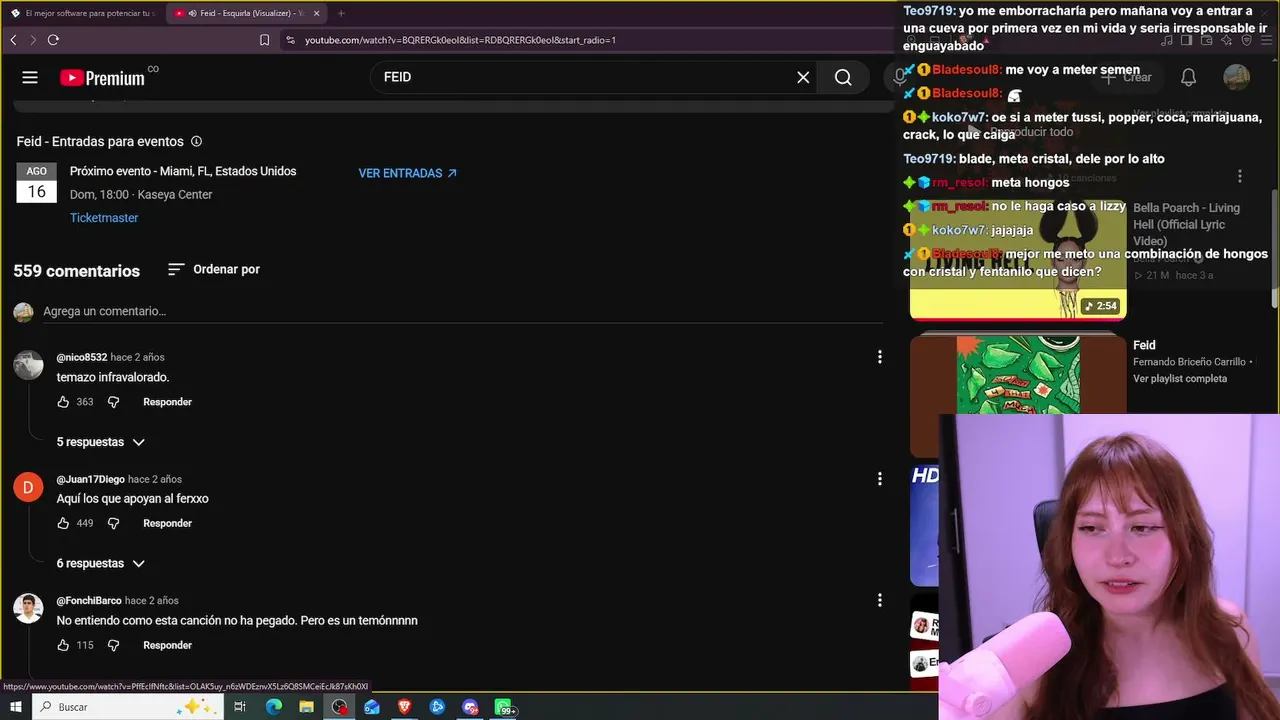Toggle the Brave sidebar panel icon
The image size is (1280, 720).
coord(1186,40)
